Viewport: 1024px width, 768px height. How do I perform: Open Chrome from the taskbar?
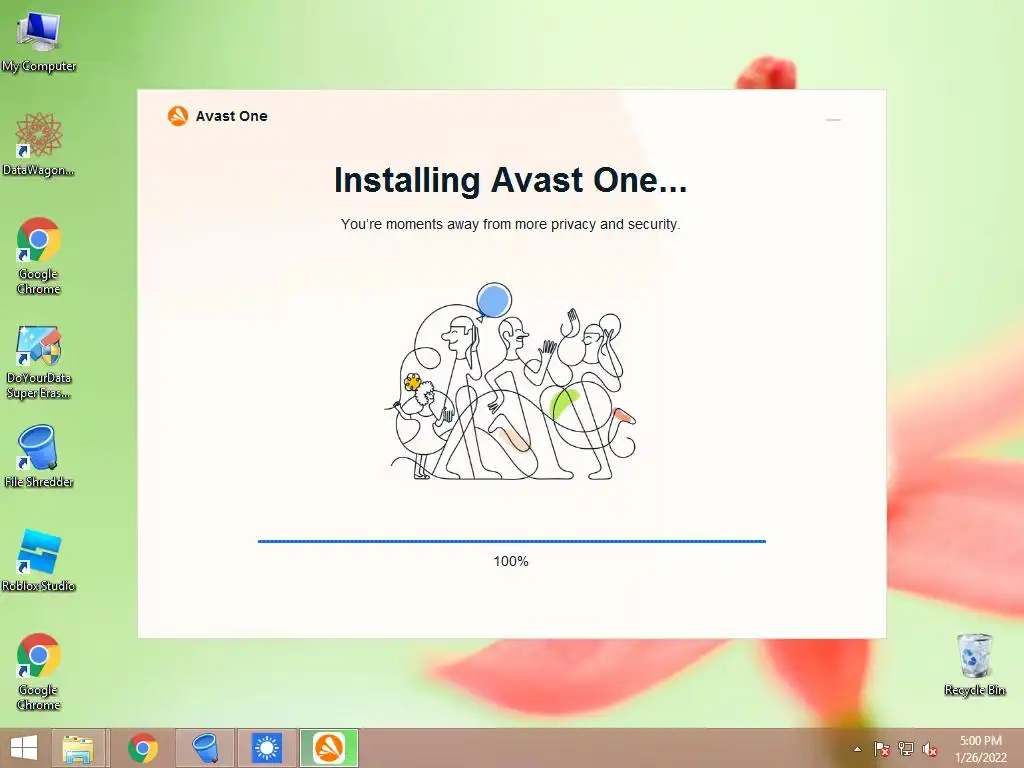tap(142, 748)
